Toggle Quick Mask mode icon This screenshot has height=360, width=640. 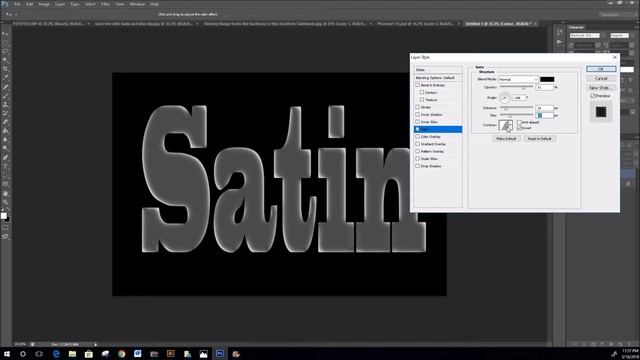coord(5,228)
